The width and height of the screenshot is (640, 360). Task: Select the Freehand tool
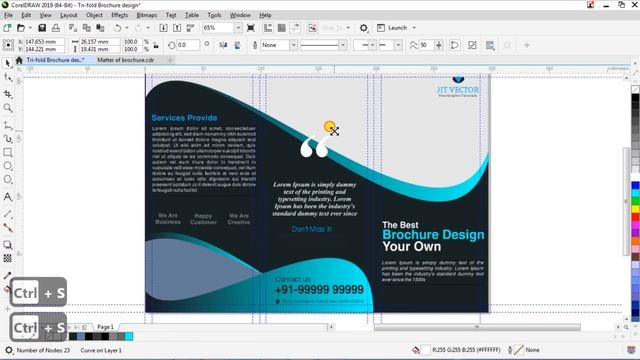7,125
